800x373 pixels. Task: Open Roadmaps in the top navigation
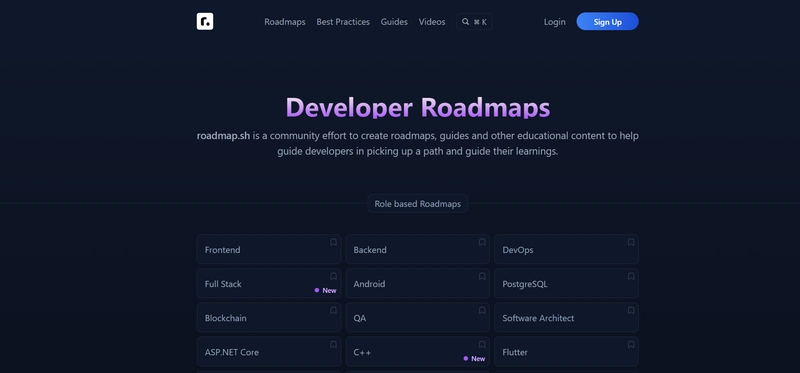coord(285,22)
